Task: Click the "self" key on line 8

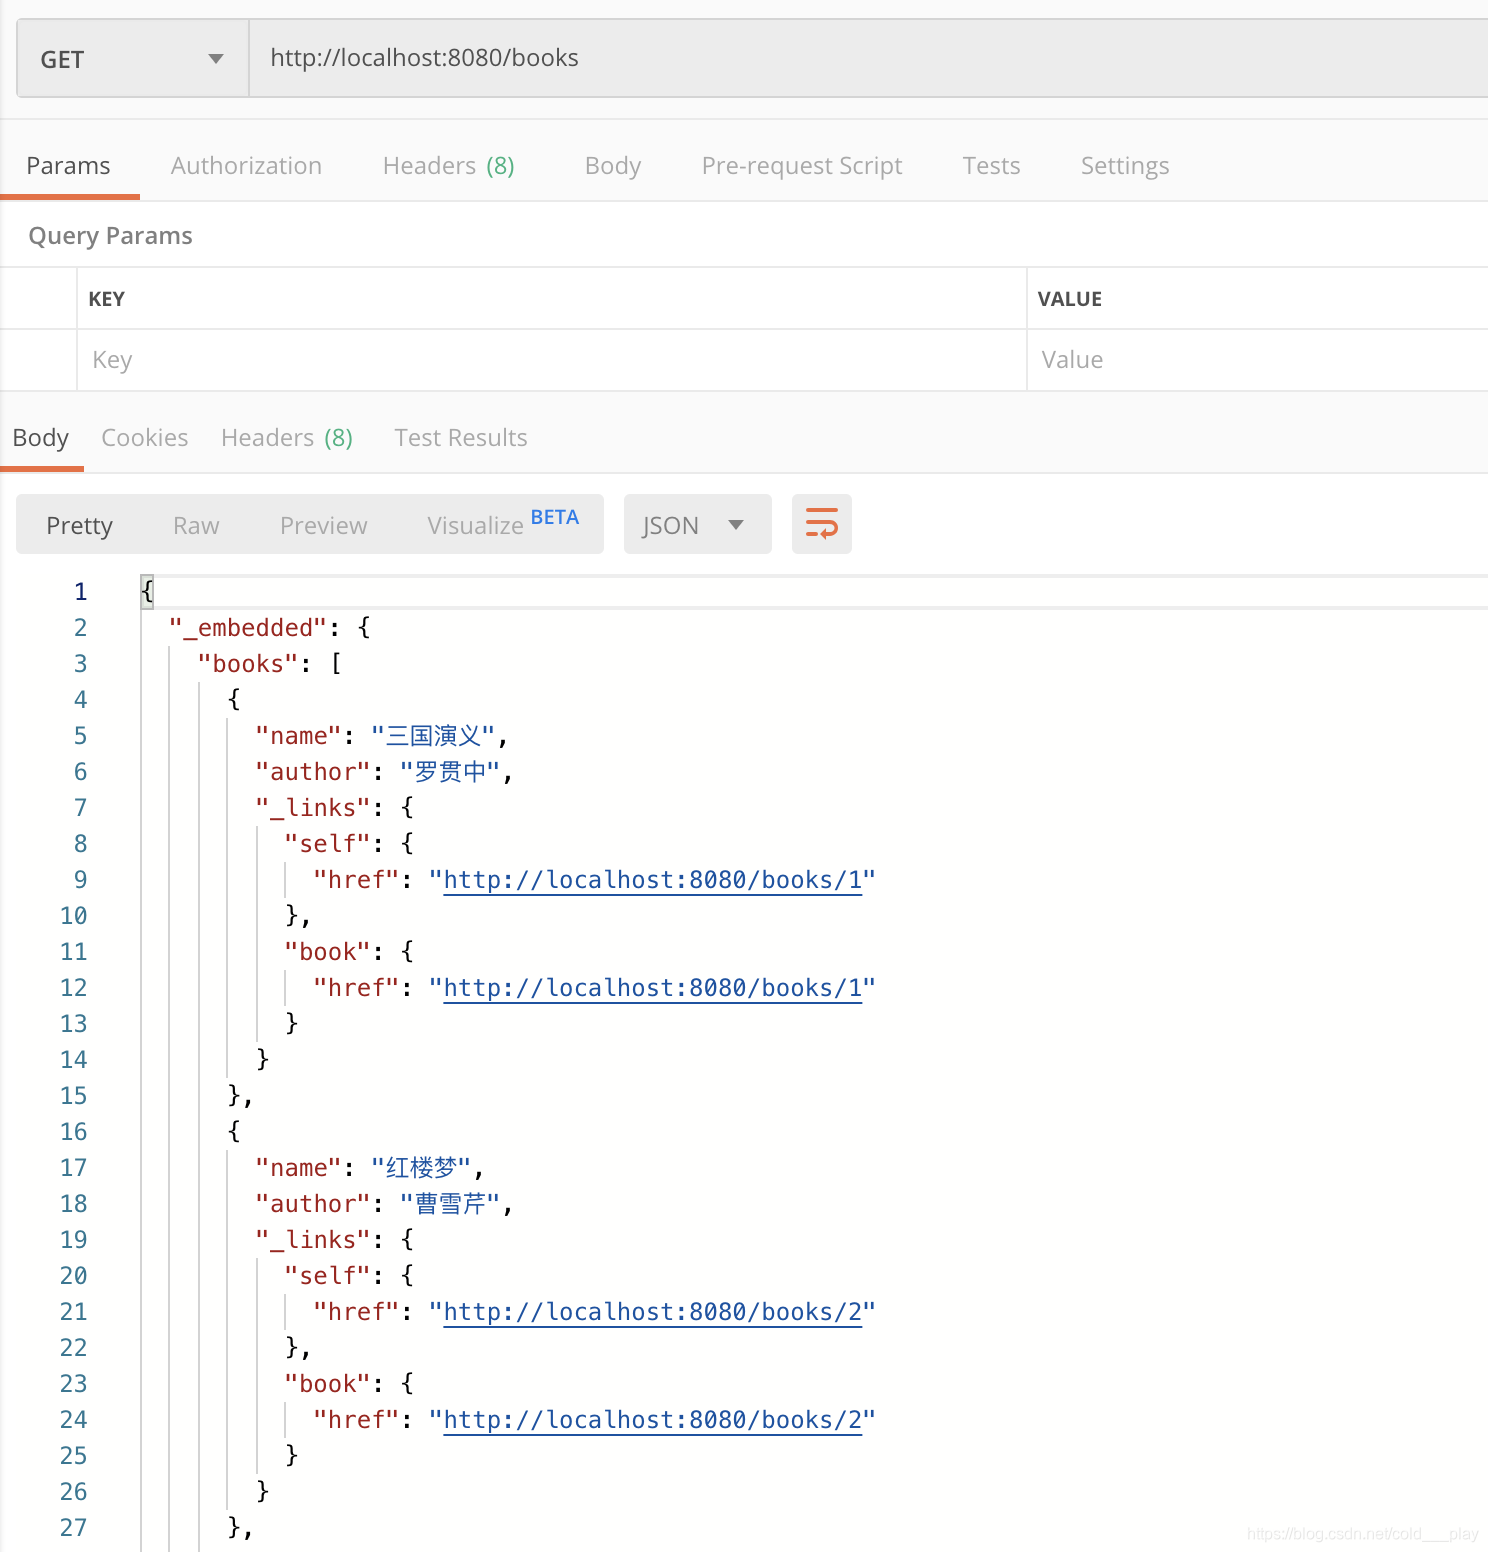Action: [328, 844]
